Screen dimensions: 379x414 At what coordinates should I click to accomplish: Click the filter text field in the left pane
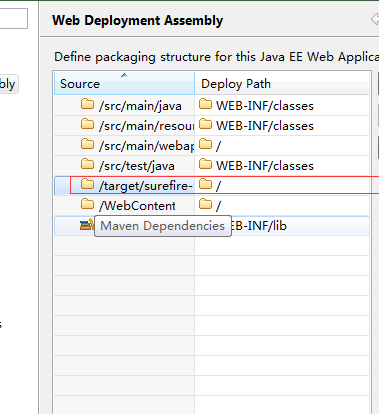(13, 19)
